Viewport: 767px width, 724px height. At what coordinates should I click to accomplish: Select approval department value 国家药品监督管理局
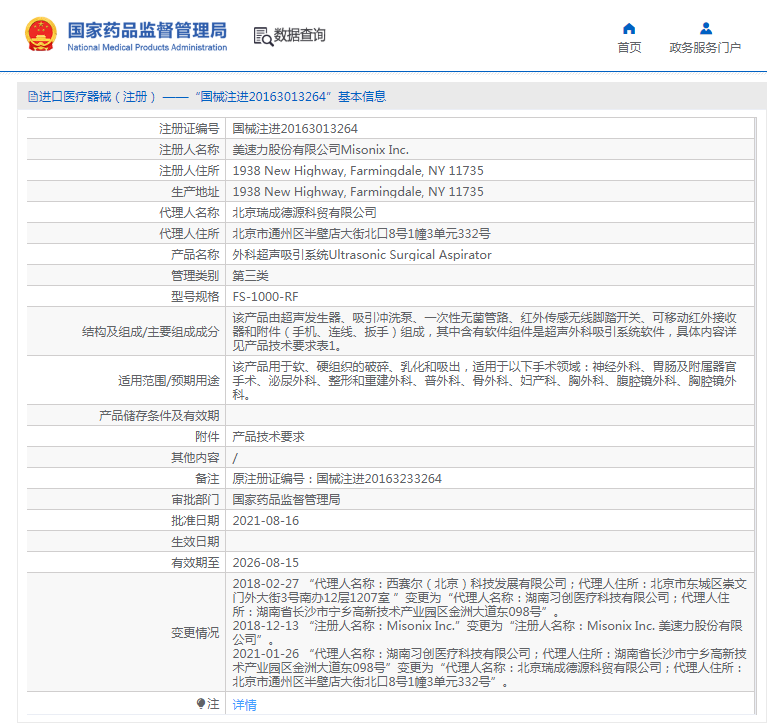[x=286, y=500]
